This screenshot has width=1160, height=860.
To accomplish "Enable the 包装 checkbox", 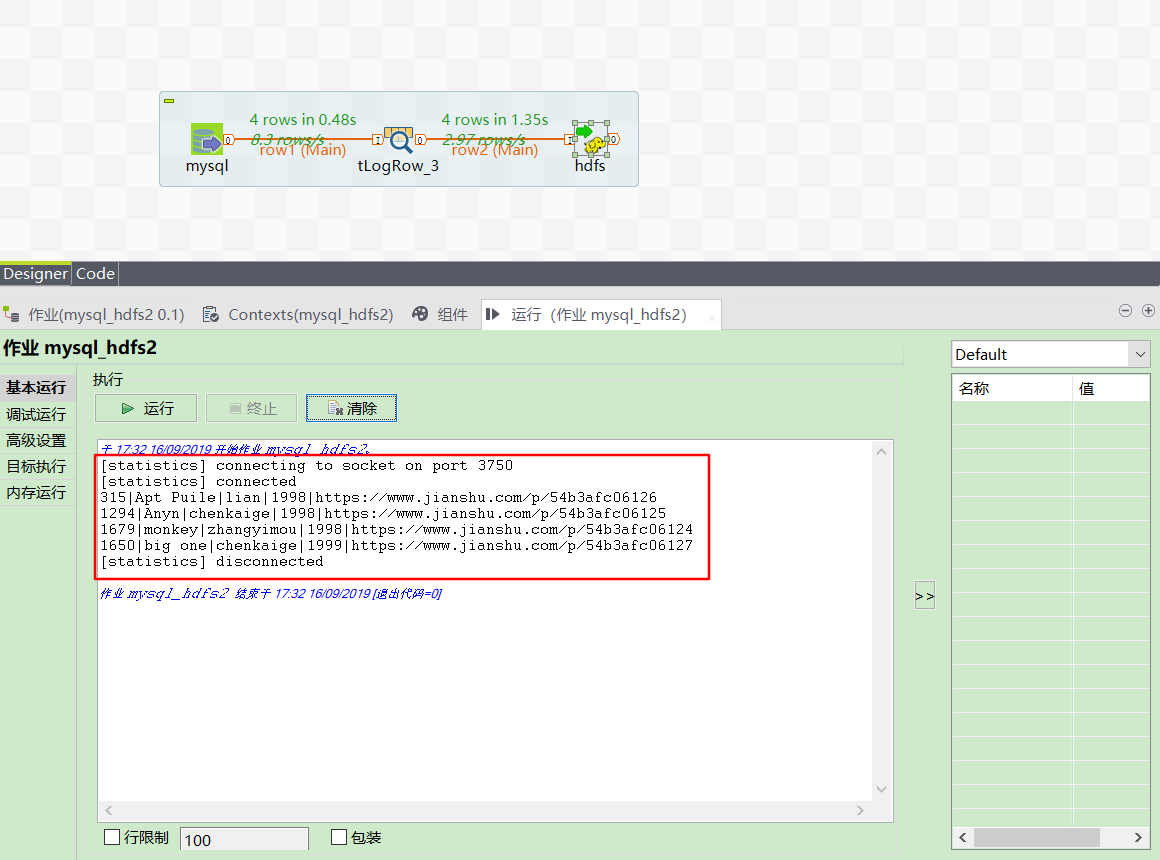I will click(338, 838).
